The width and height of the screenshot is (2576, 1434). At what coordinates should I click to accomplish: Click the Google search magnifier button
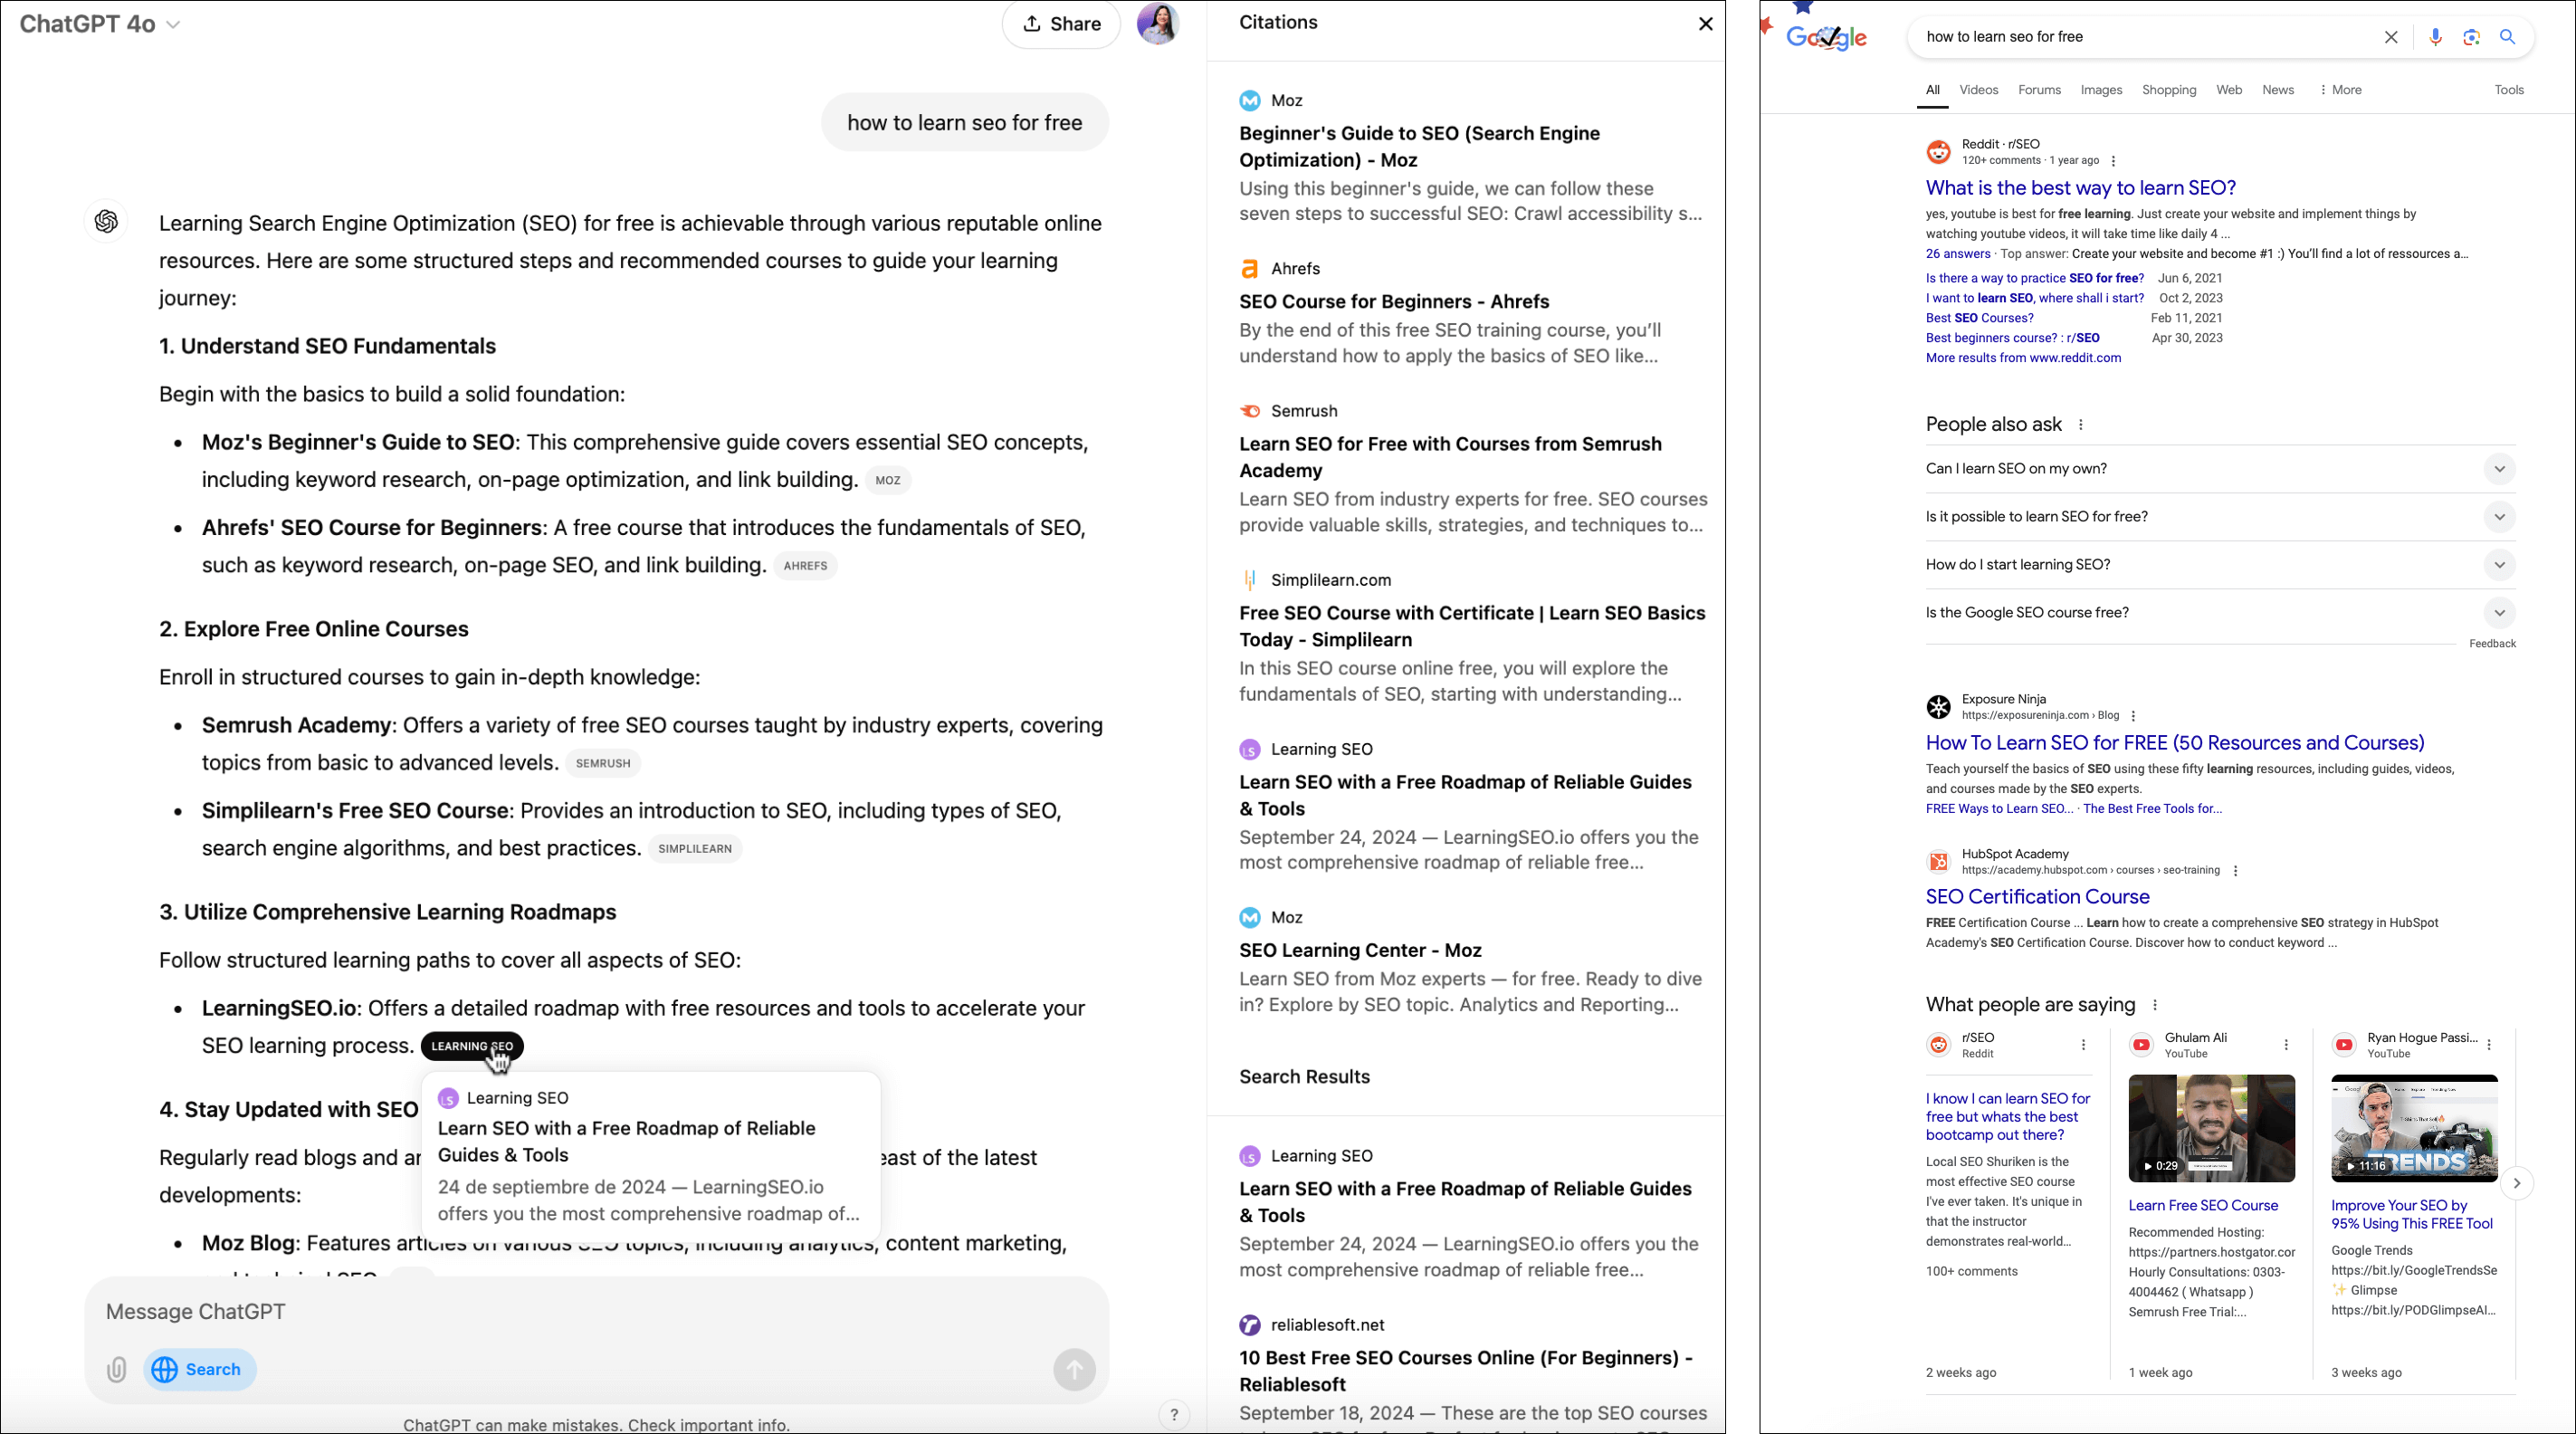[x=2507, y=37]
